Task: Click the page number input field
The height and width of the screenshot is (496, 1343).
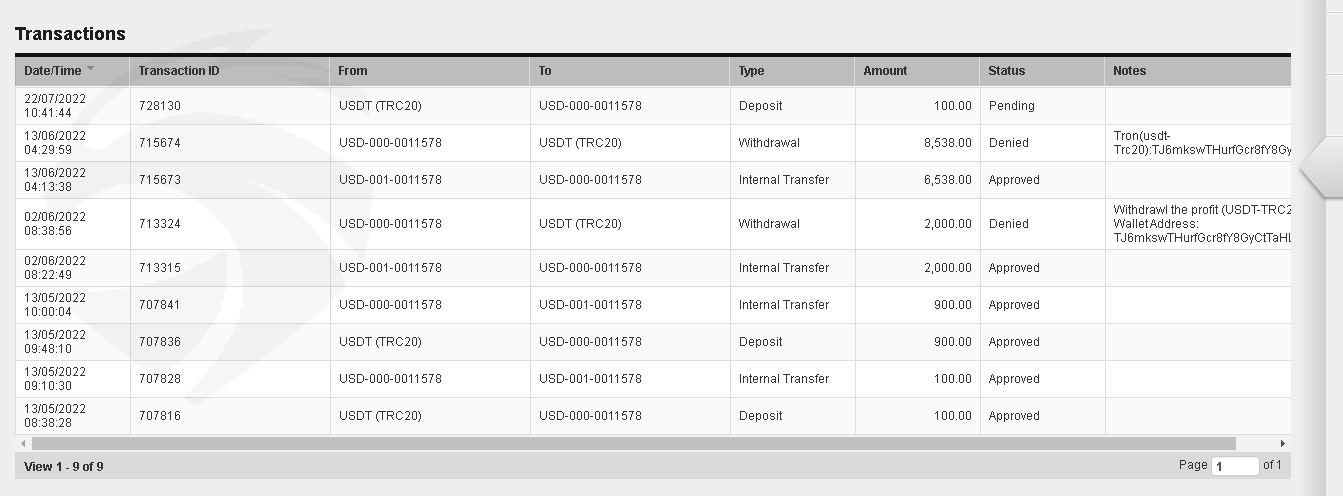Action: [1235, 466]
